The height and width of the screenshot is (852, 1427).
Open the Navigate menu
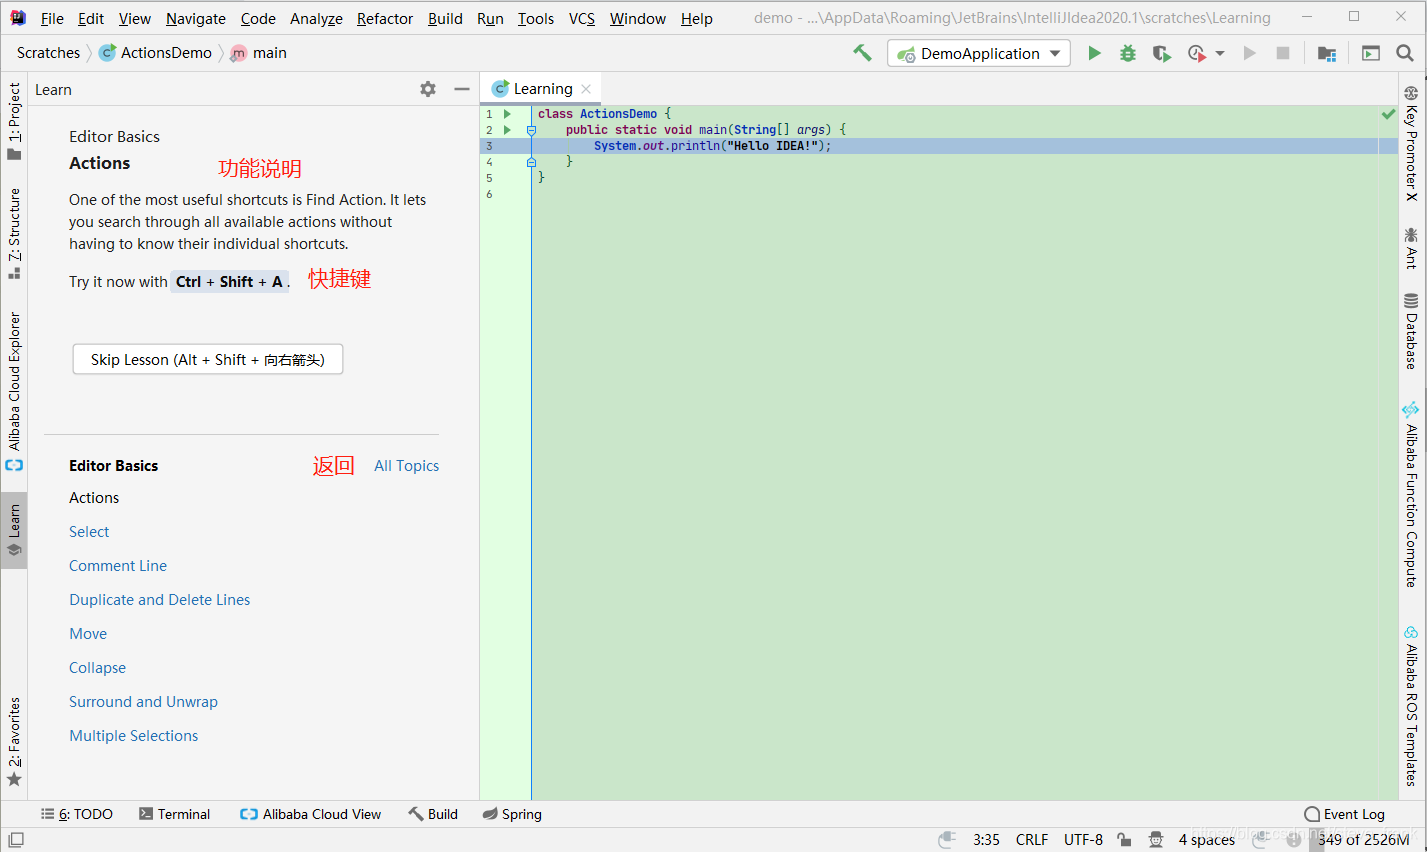(x=196, y=18)
